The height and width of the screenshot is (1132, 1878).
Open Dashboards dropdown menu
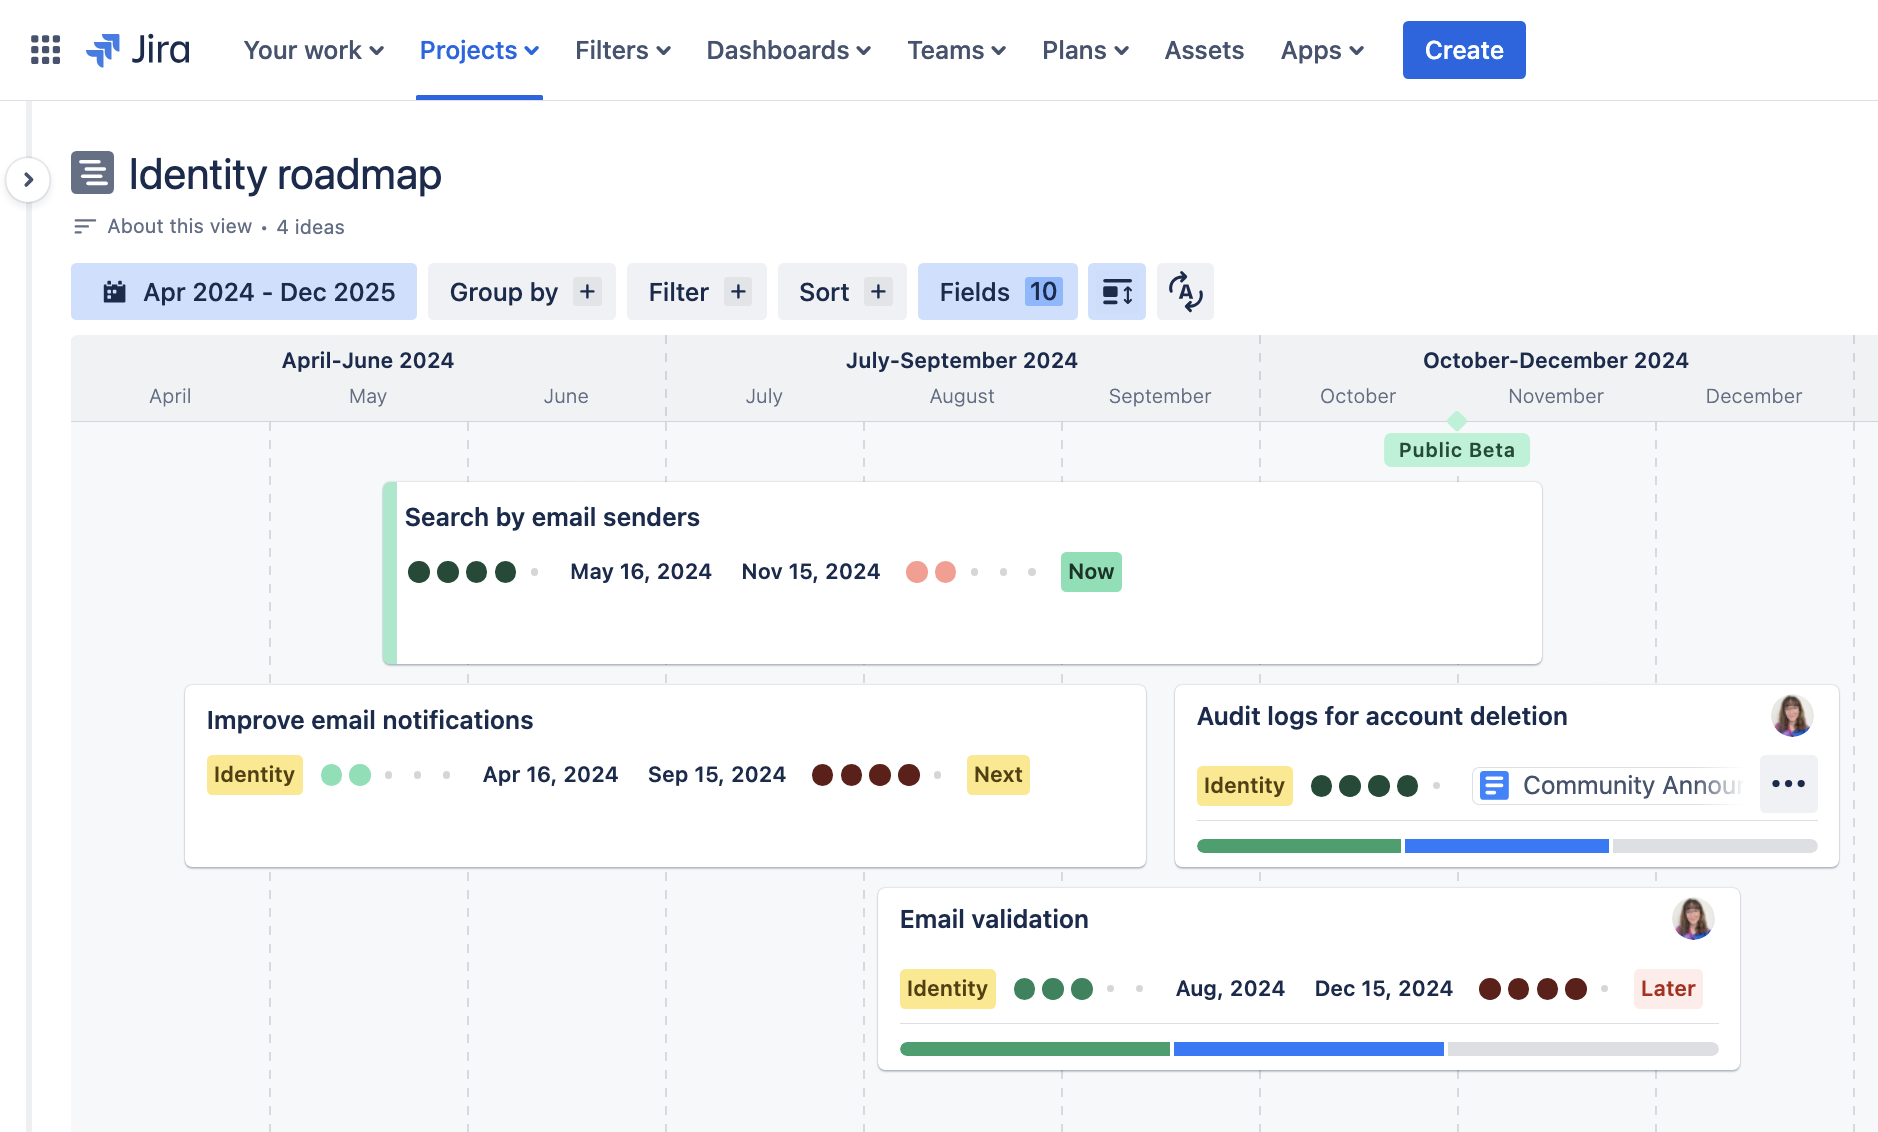pos(789,50)
